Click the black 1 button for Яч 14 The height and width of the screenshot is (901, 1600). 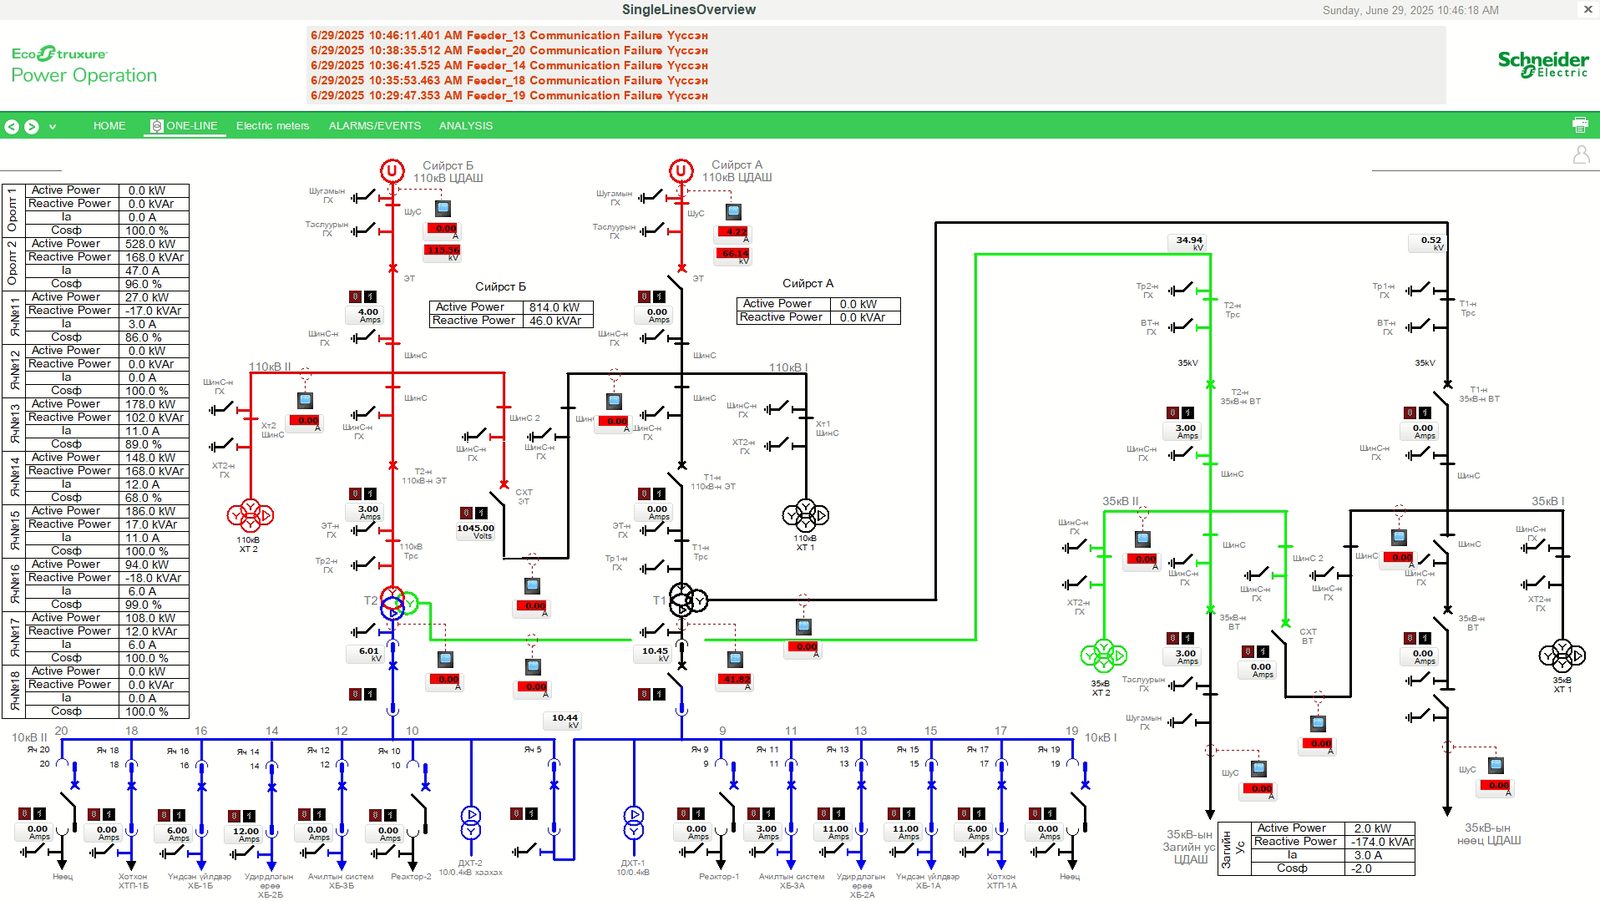tap(249, 816)
